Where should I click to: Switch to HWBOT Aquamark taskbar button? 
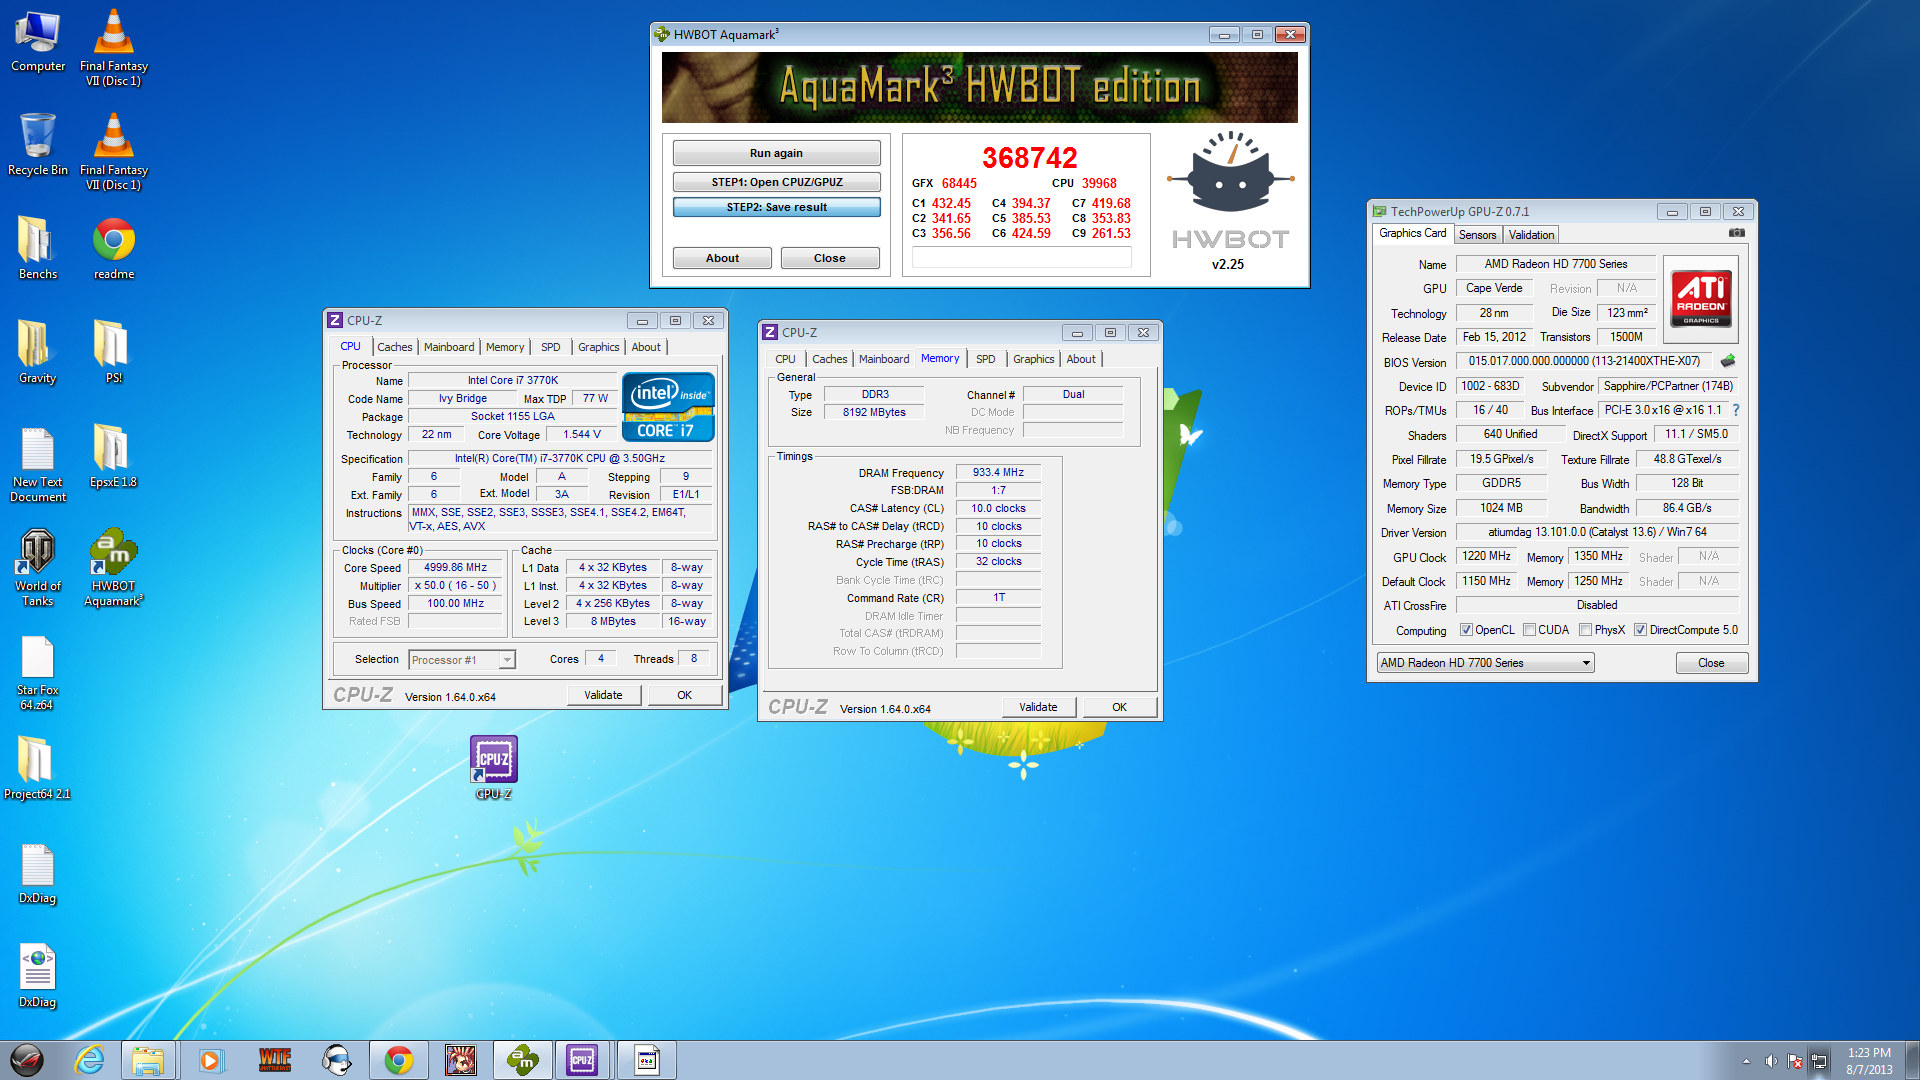pyautogui.click(x=523, y=1060)
